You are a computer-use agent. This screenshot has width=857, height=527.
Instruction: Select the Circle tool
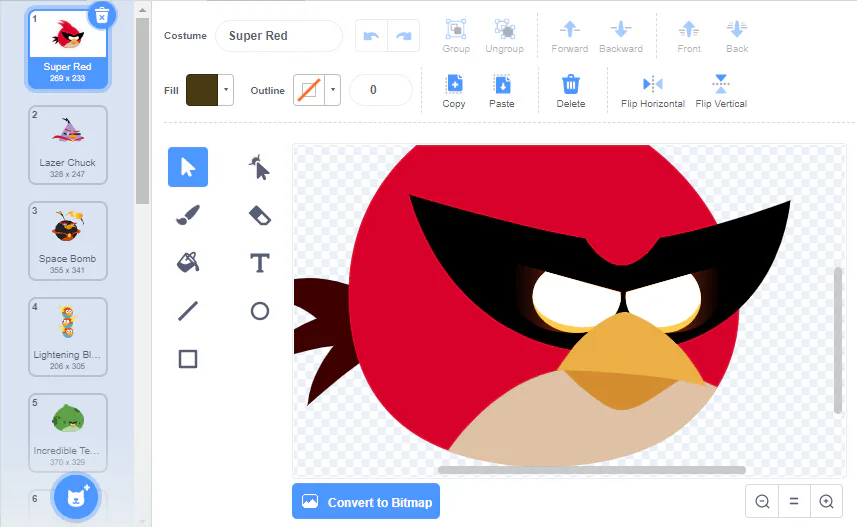260,311
